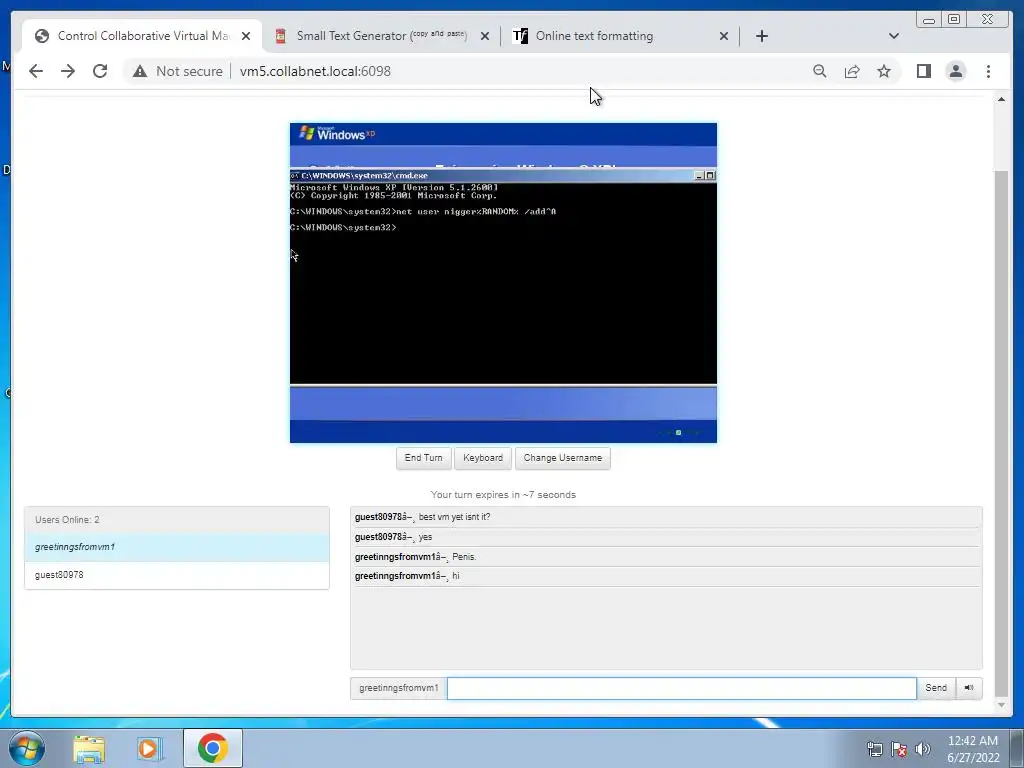Image resolution: width=1024 pixels, height=768 pixels.
Task: Click the page scrollbar down arrow
Action: 1001,705
